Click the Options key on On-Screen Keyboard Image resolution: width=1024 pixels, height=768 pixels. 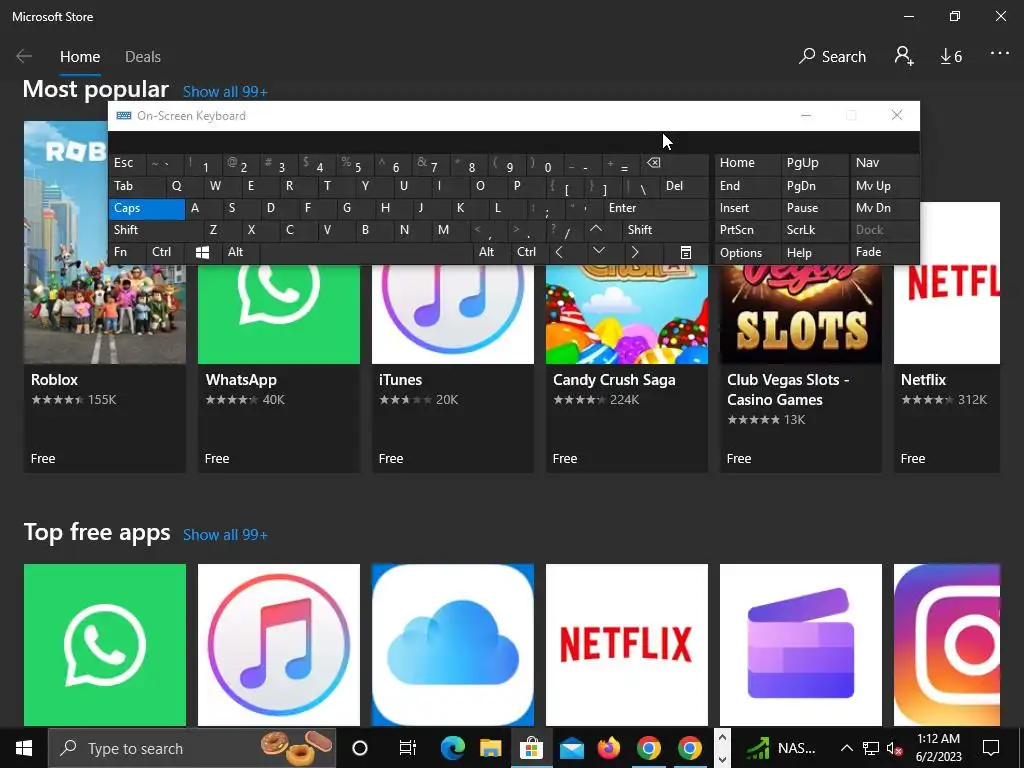(747, 253)
